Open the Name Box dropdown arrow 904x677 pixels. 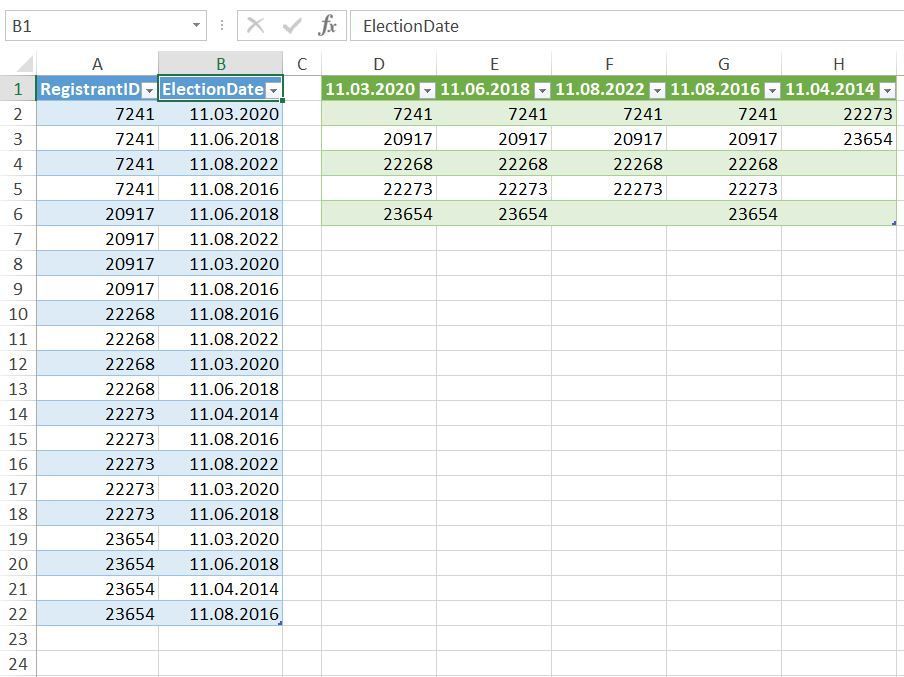coord(196,25)
